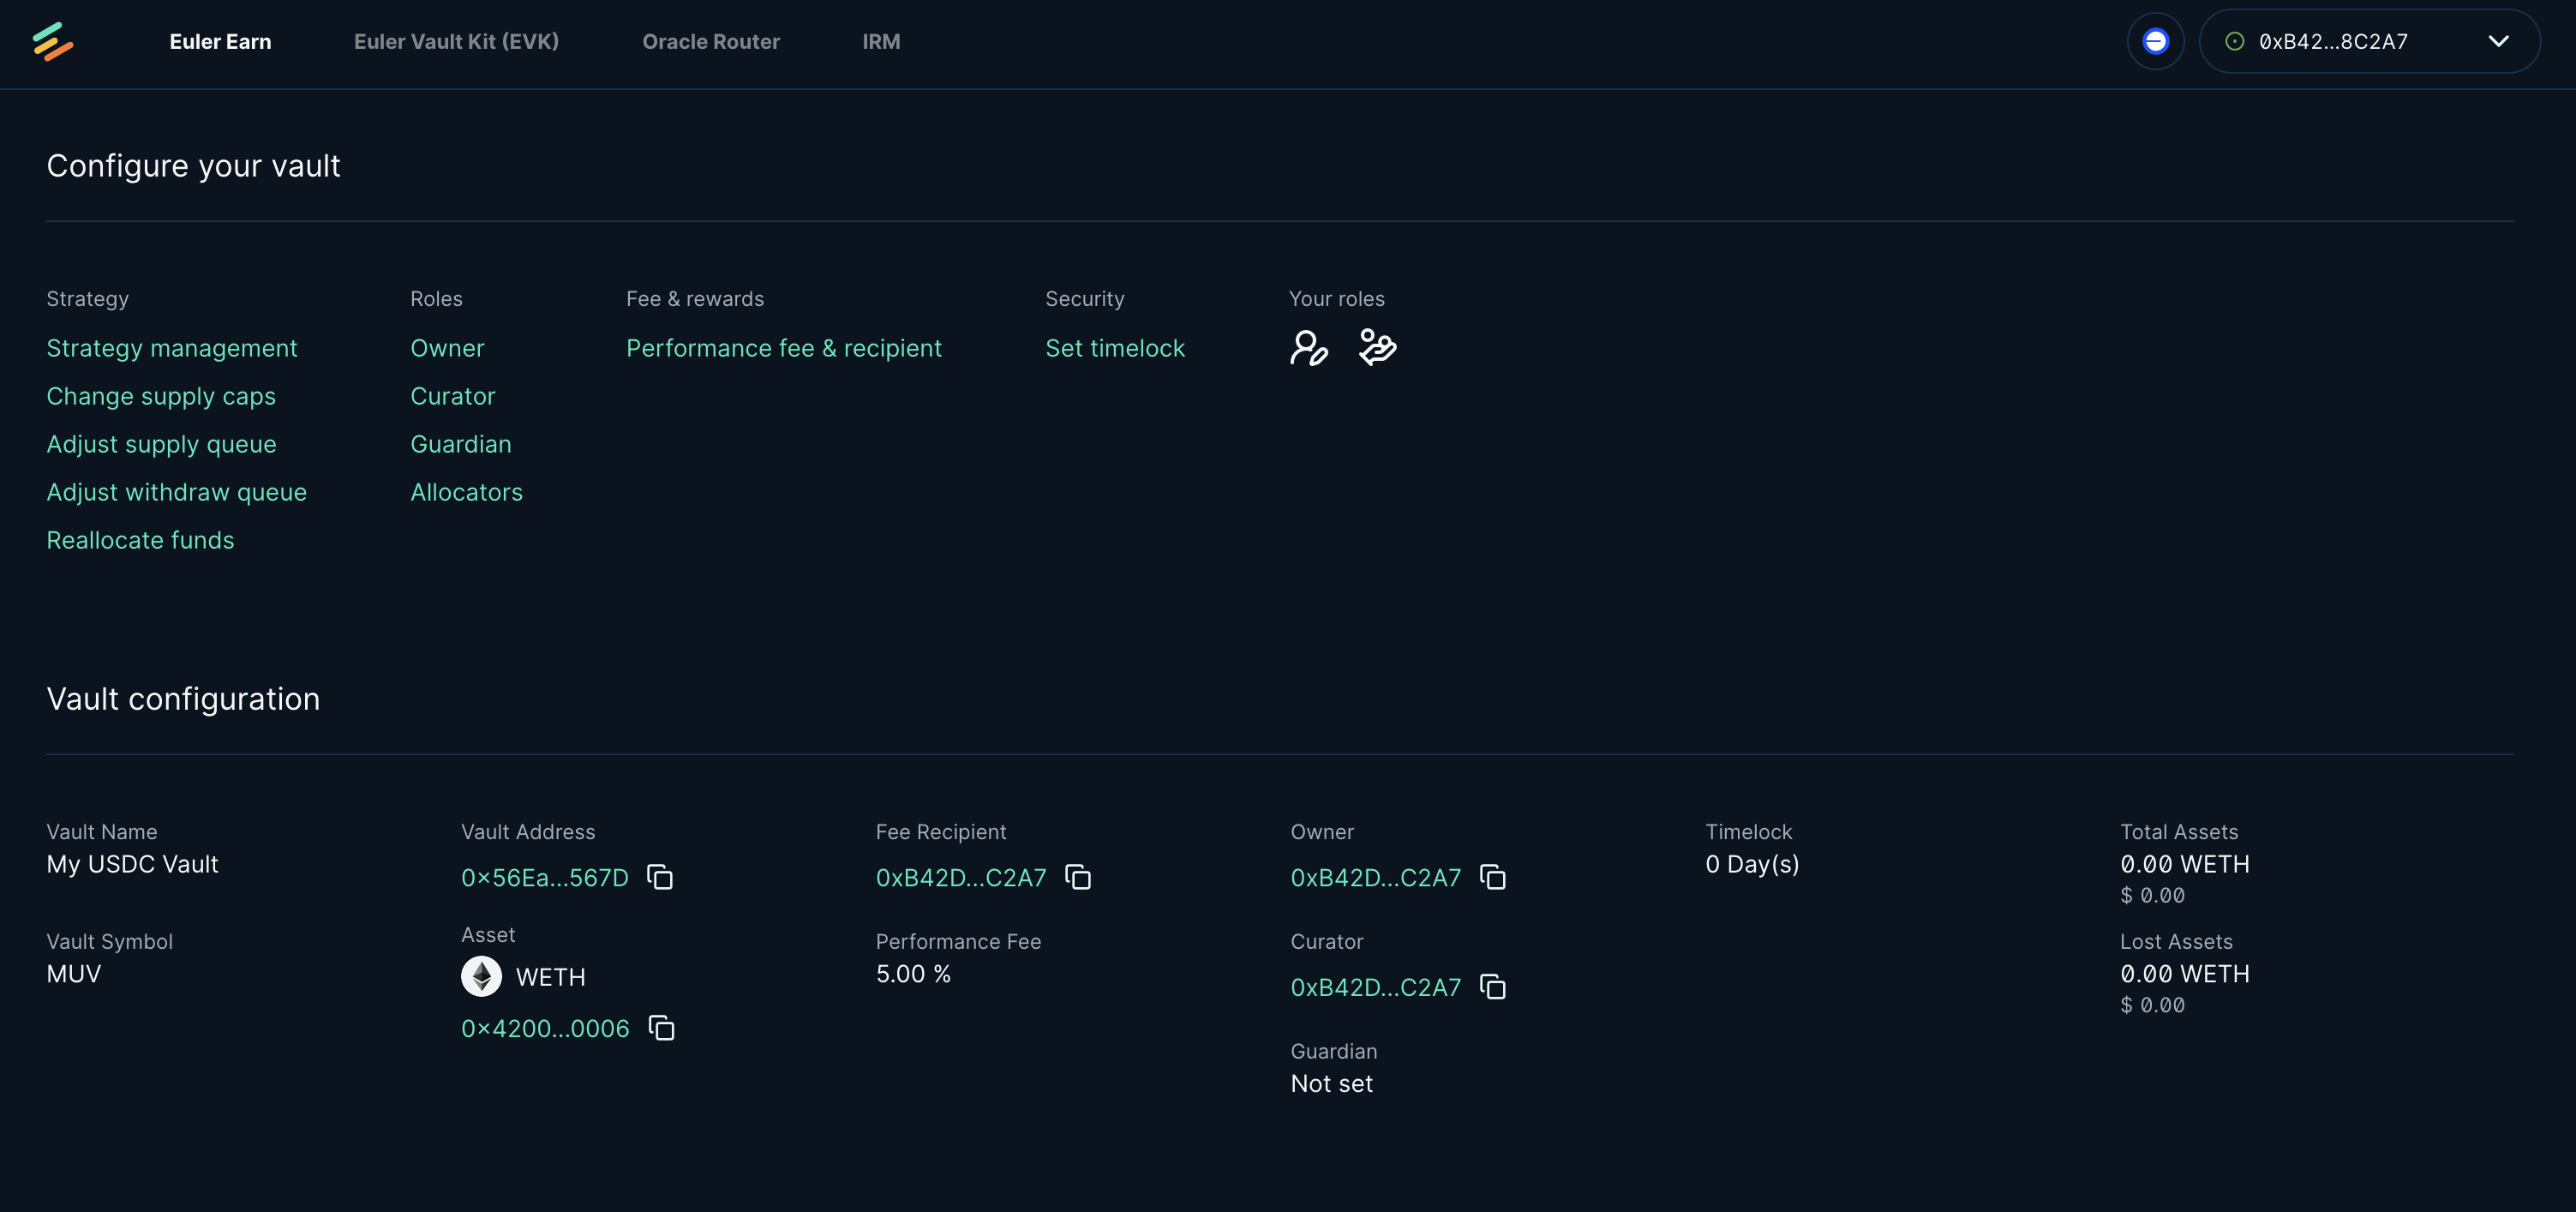Open Adjust supply queue
The height and width of the screenshot is (1212, 2576).
(x=162, y=444)
